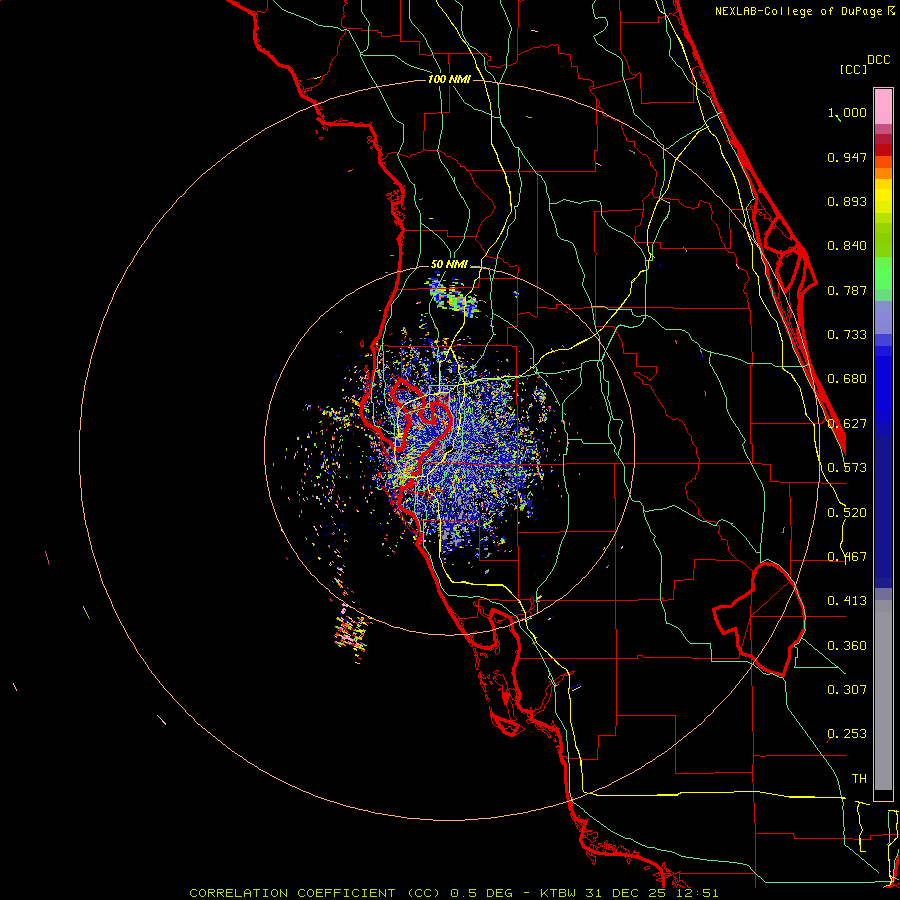Click the KTBW station identifier in caption
This screenshot has width=900, height=900.
[x=560, y=893]
